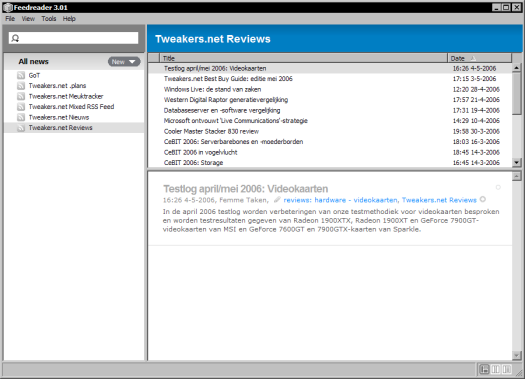The height and width of the screenshot is (379, 525).
Task: Click the preview pane scroll up arrow
Action: pos(517,176)
